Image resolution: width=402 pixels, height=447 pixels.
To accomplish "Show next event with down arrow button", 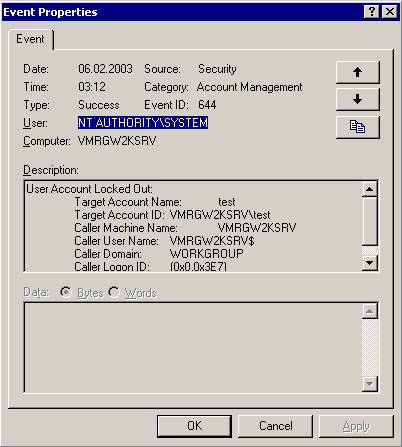I will tap(358, 99).
